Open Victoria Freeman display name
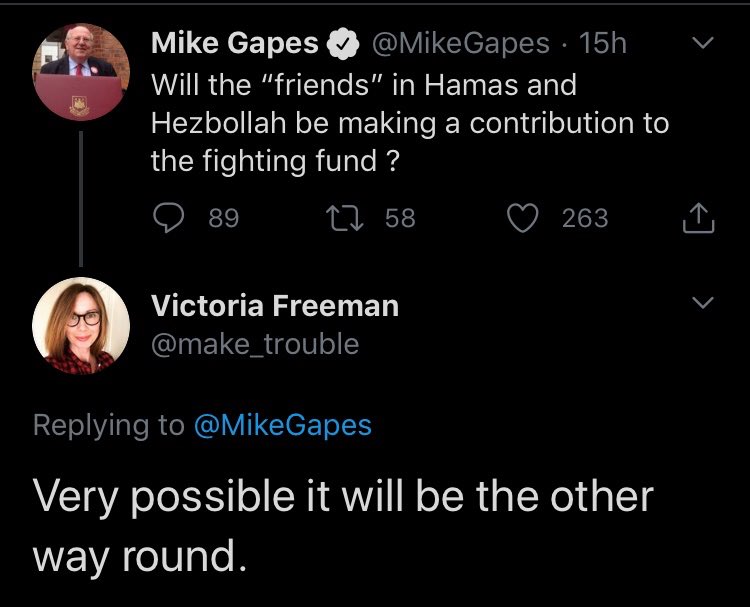Screen dimensions: 750x607 pos(275,306)
